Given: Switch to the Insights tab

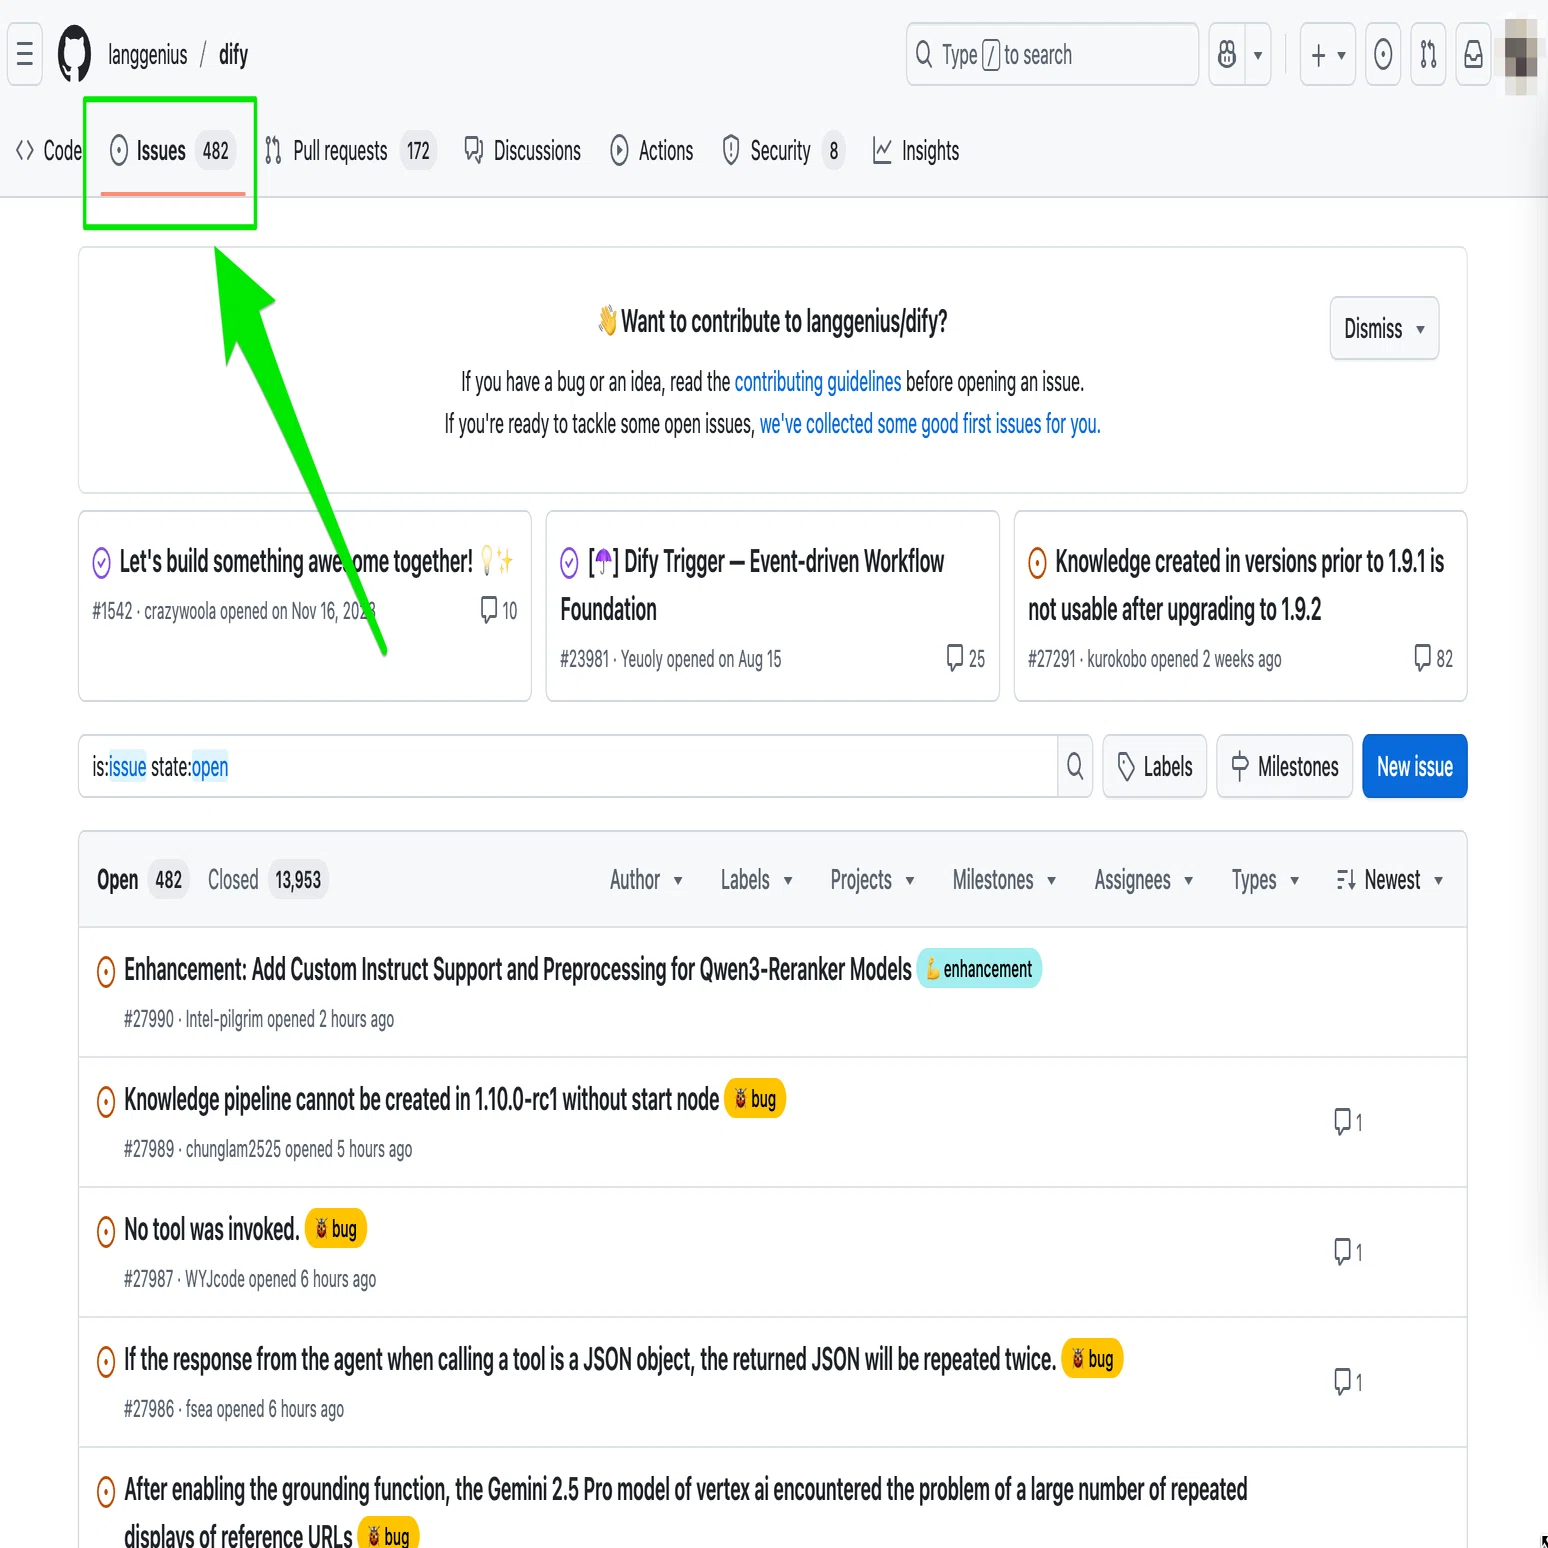Looking at the screenshot, I should [x=916, y=151].
